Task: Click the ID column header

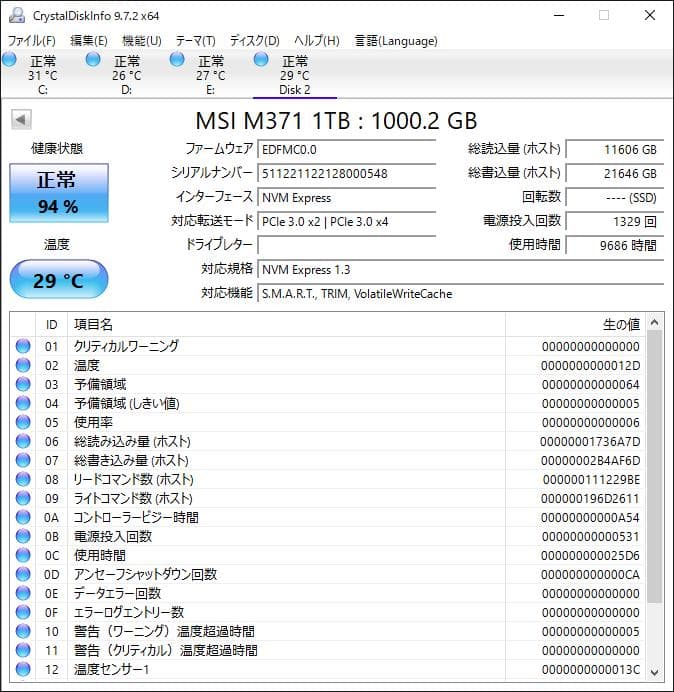Action: 51,325
